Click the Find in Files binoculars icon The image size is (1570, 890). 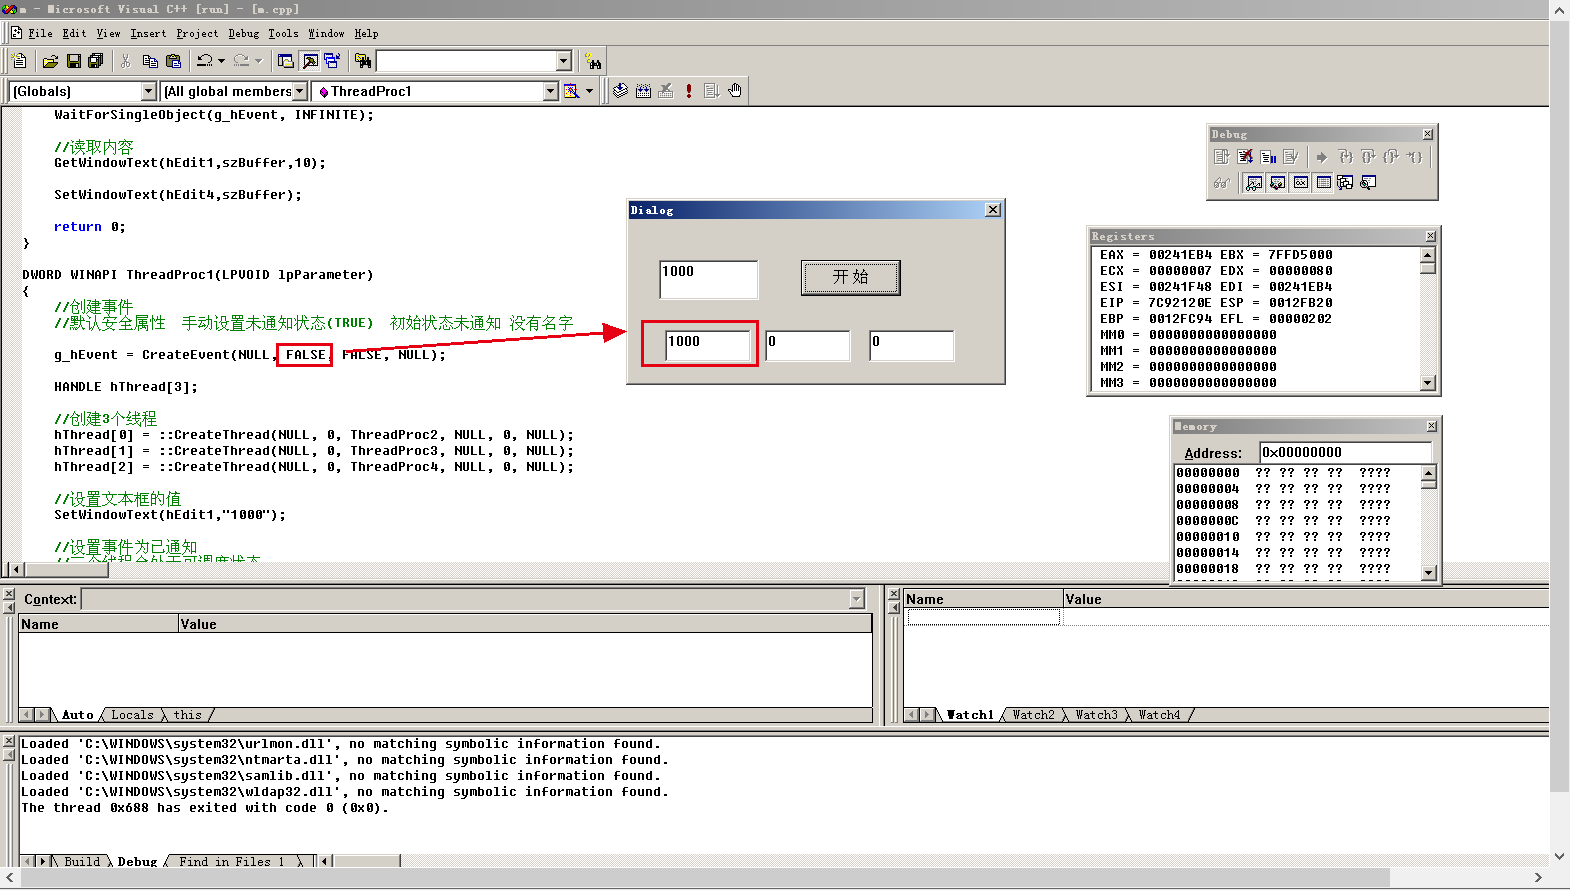pos(363,61)
